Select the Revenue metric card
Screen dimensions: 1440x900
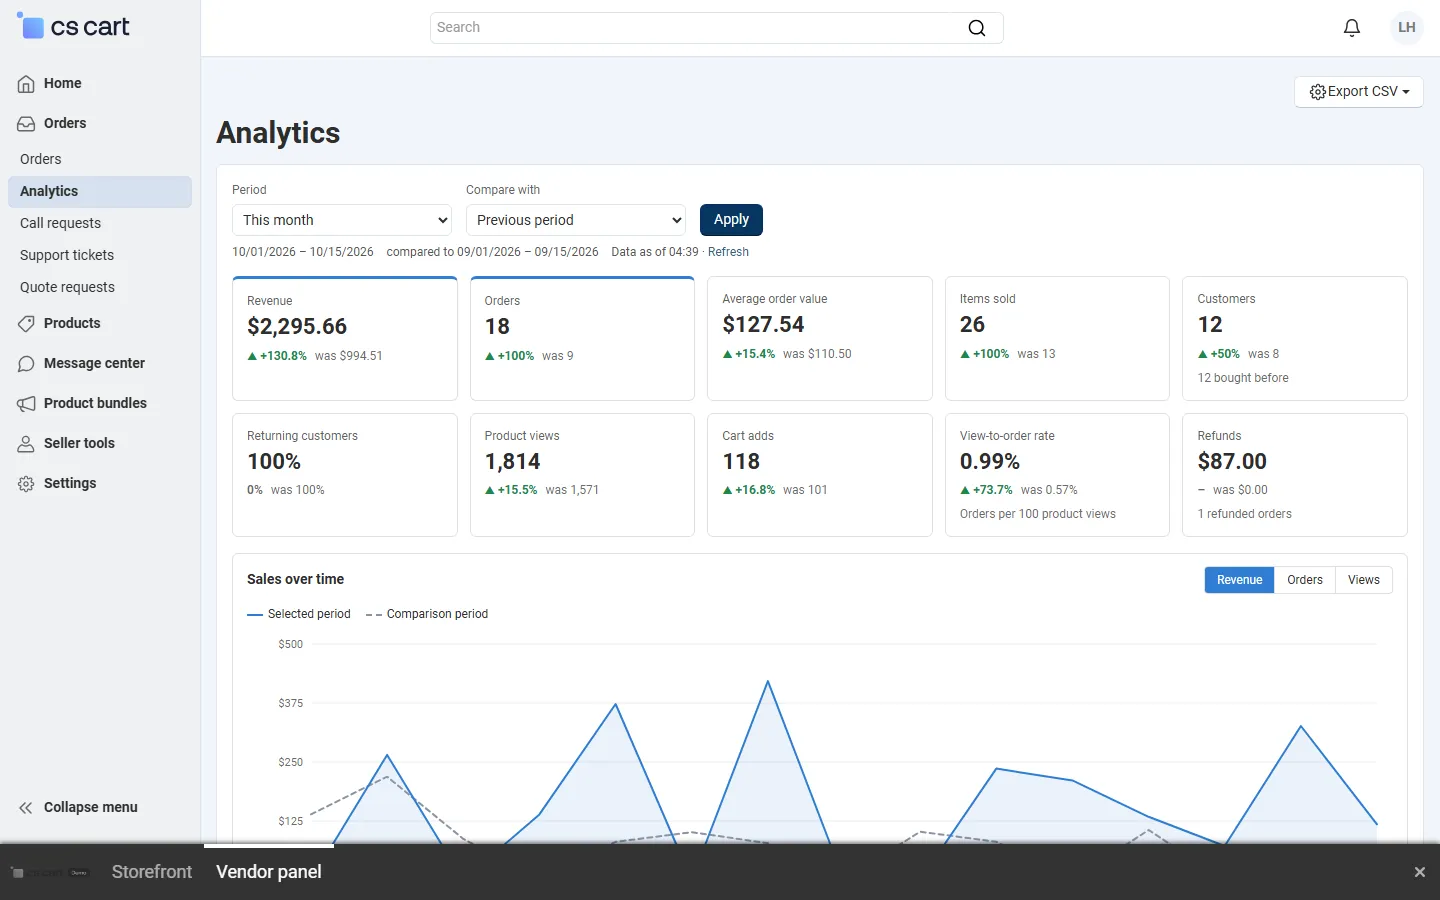click(345, 338)
